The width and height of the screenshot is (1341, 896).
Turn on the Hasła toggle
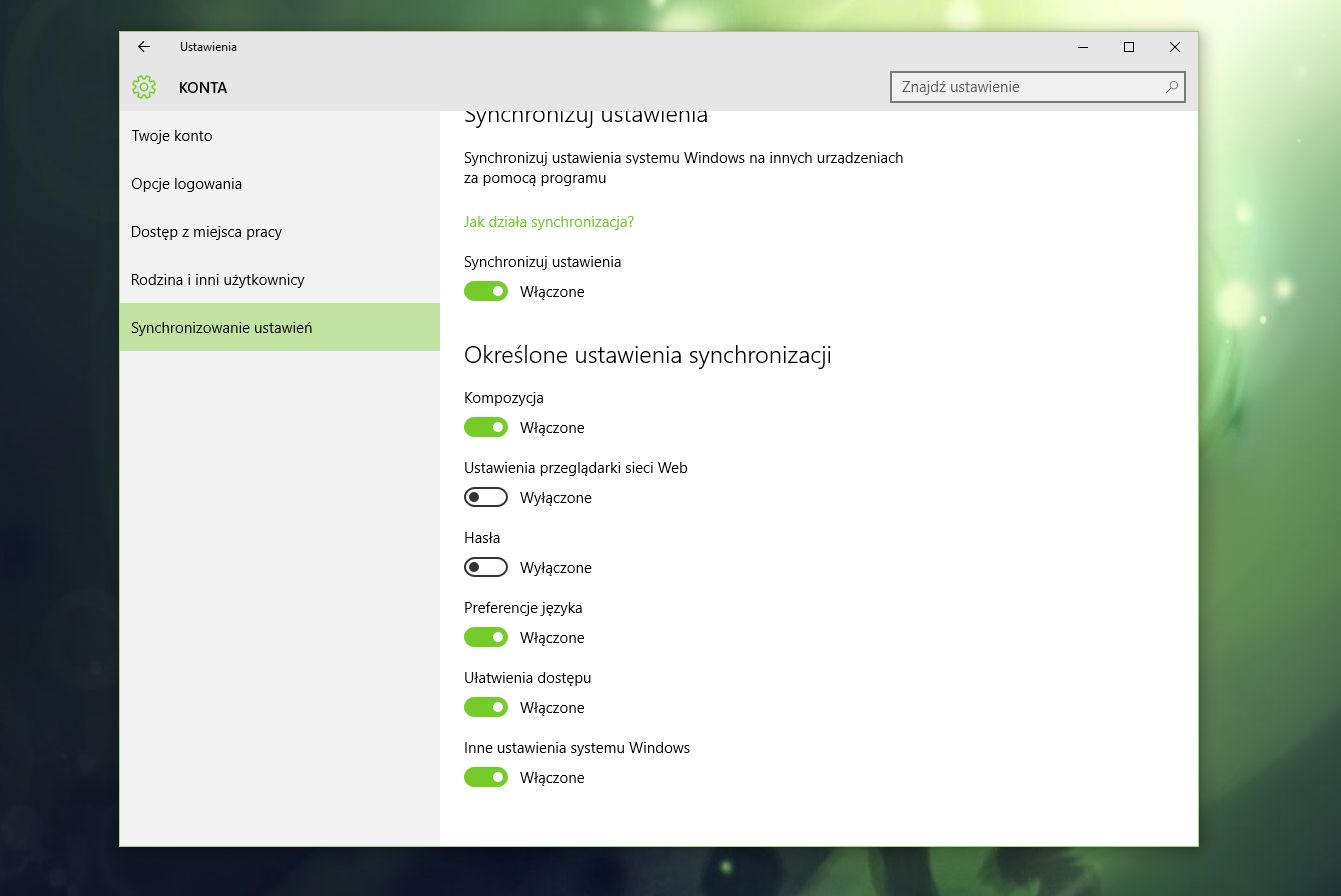[x=486, y=567]
